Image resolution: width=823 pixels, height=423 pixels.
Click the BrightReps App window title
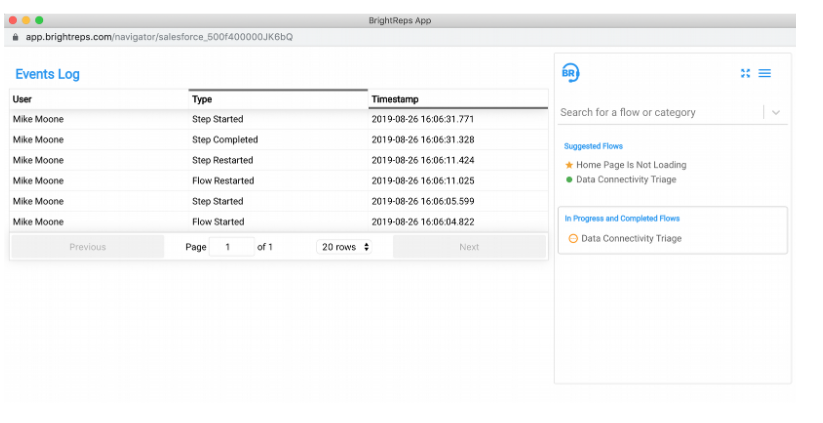click(400, 20)
